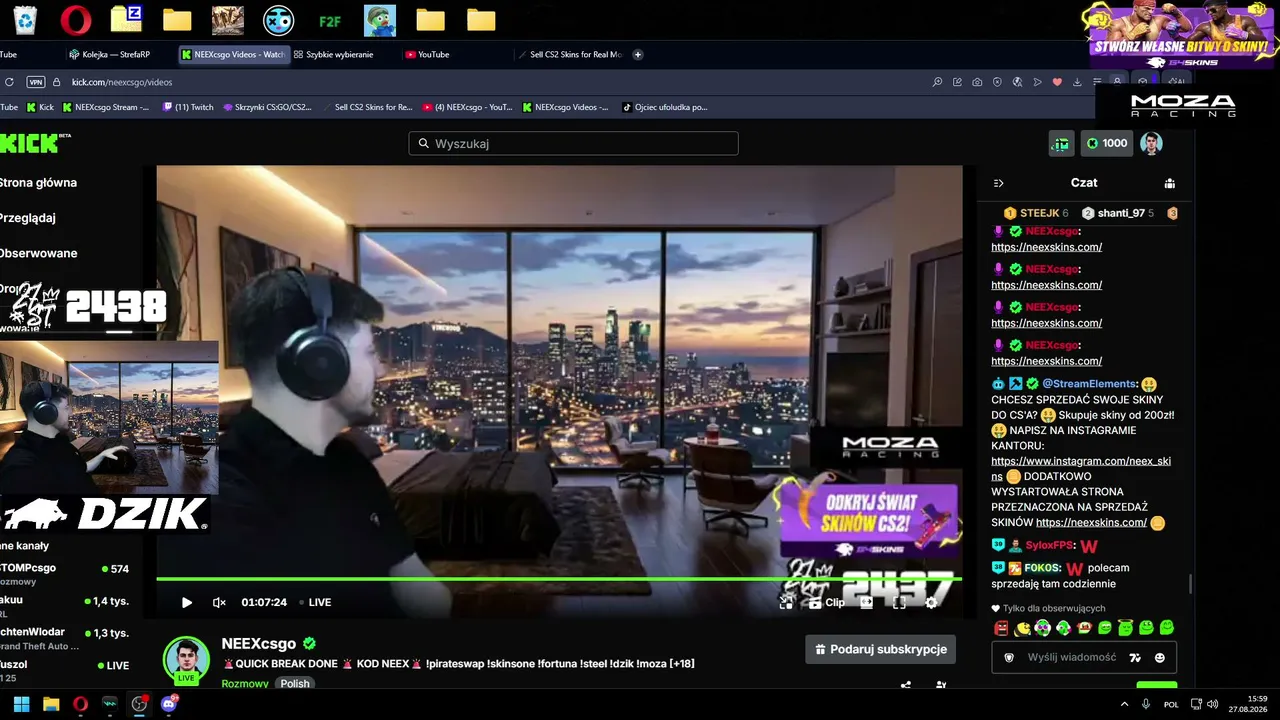Unmute the video player volume
The image size is (1280, 720).
click(x=219, y=602)
